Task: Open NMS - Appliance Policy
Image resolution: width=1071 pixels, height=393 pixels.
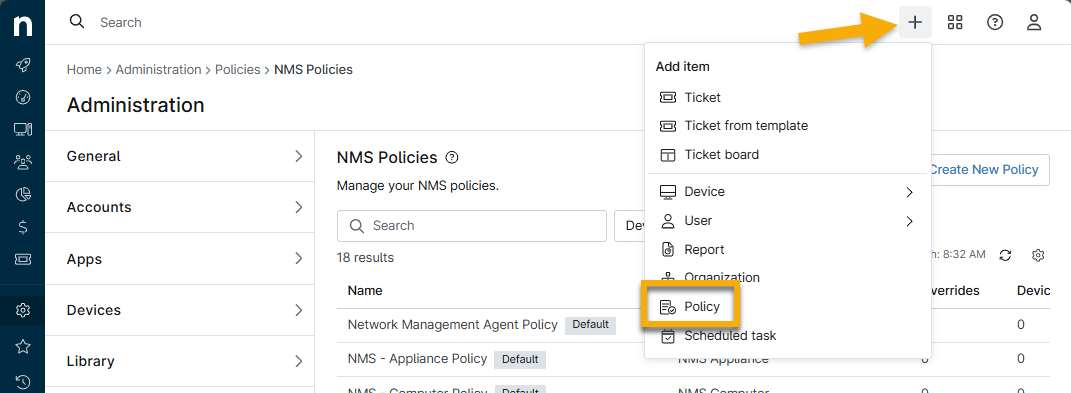Action: 417,358
